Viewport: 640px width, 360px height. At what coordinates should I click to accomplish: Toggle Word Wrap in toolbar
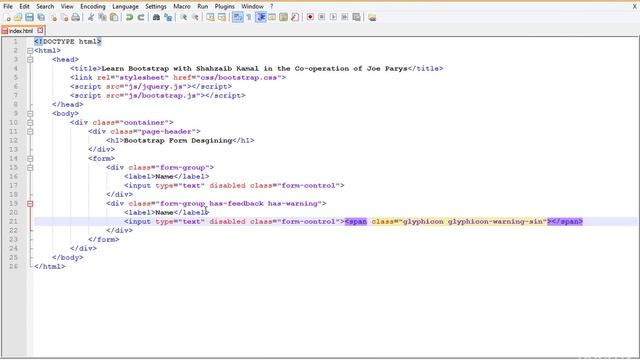pyautogui.click(x=238, y=17)
